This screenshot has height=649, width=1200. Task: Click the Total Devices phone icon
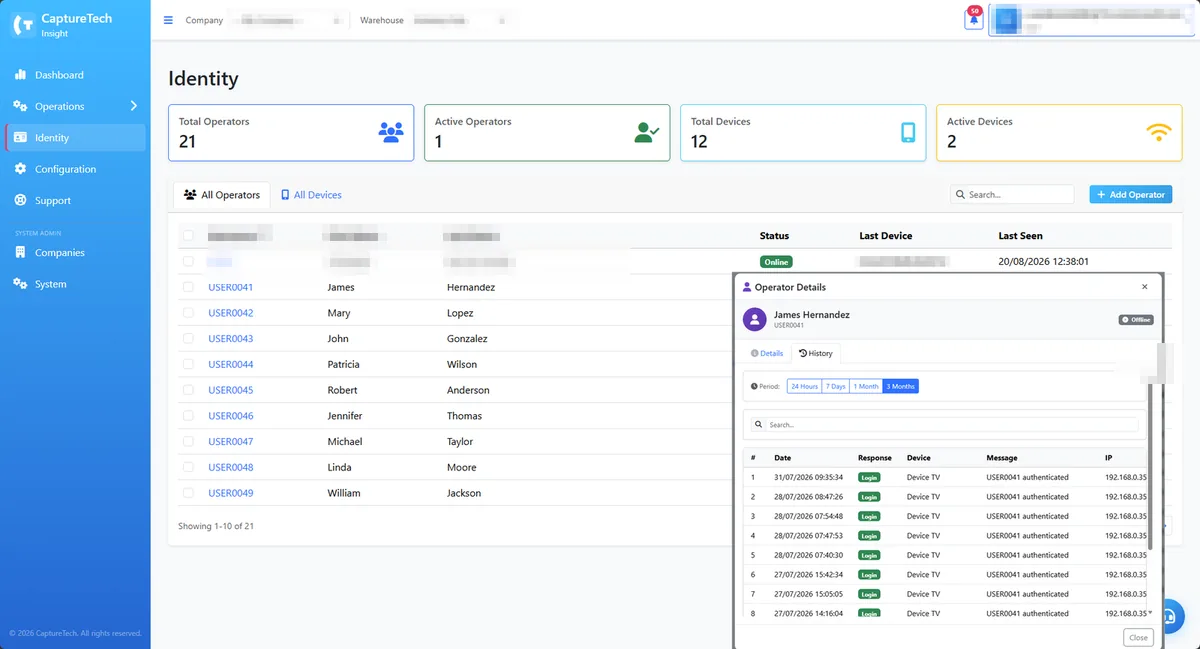908,132
